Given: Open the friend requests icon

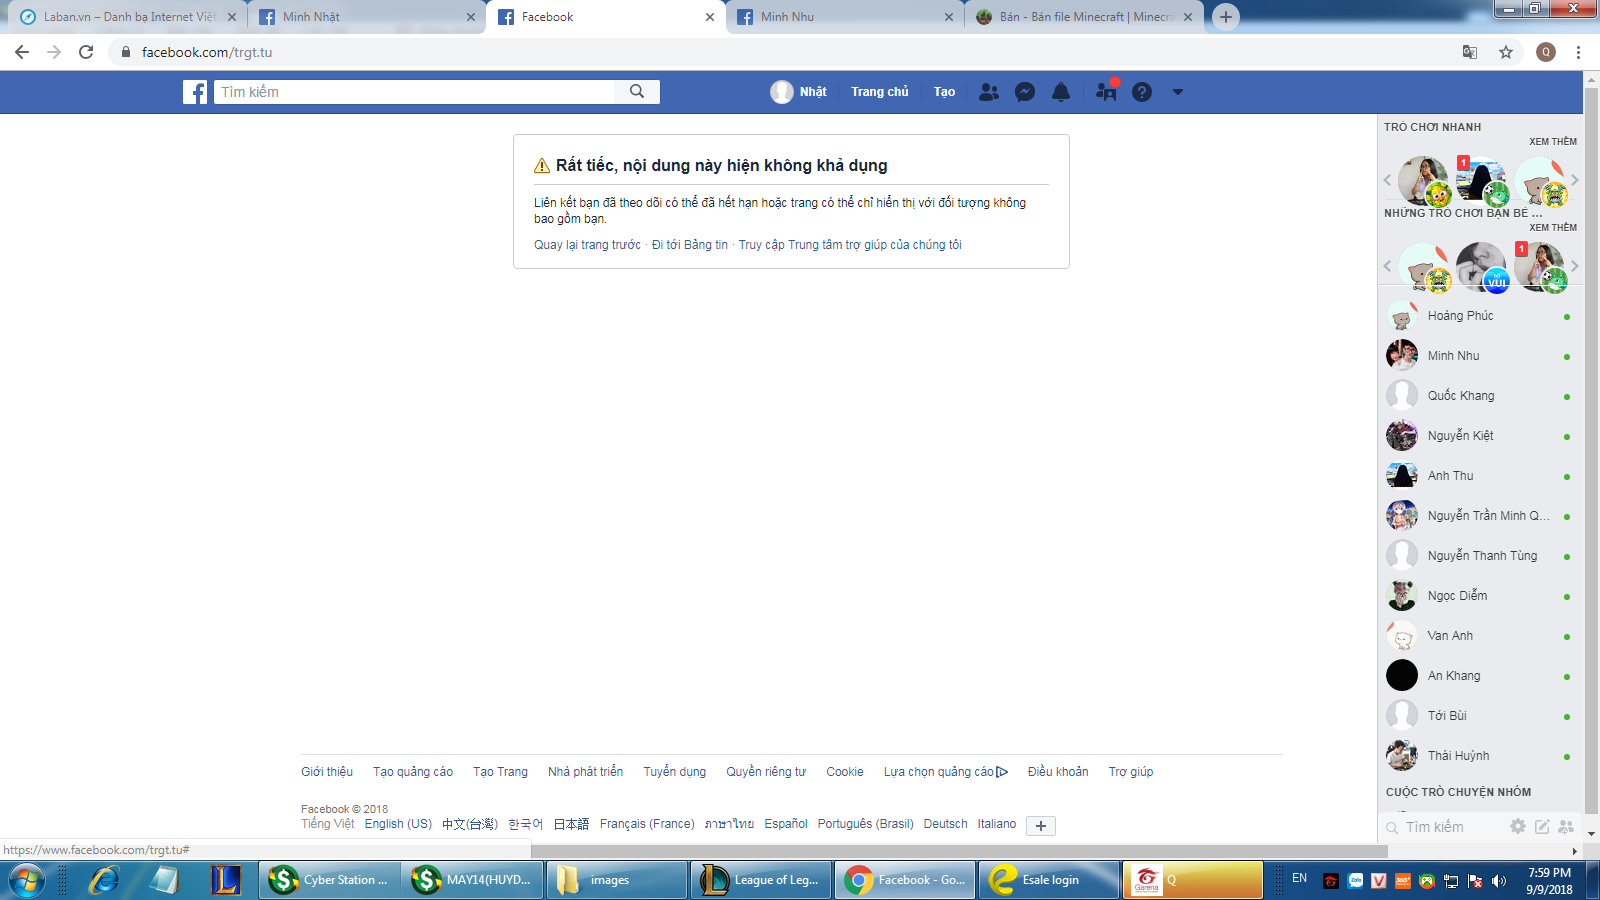Looking at the screenshot, I should point(989,92).
